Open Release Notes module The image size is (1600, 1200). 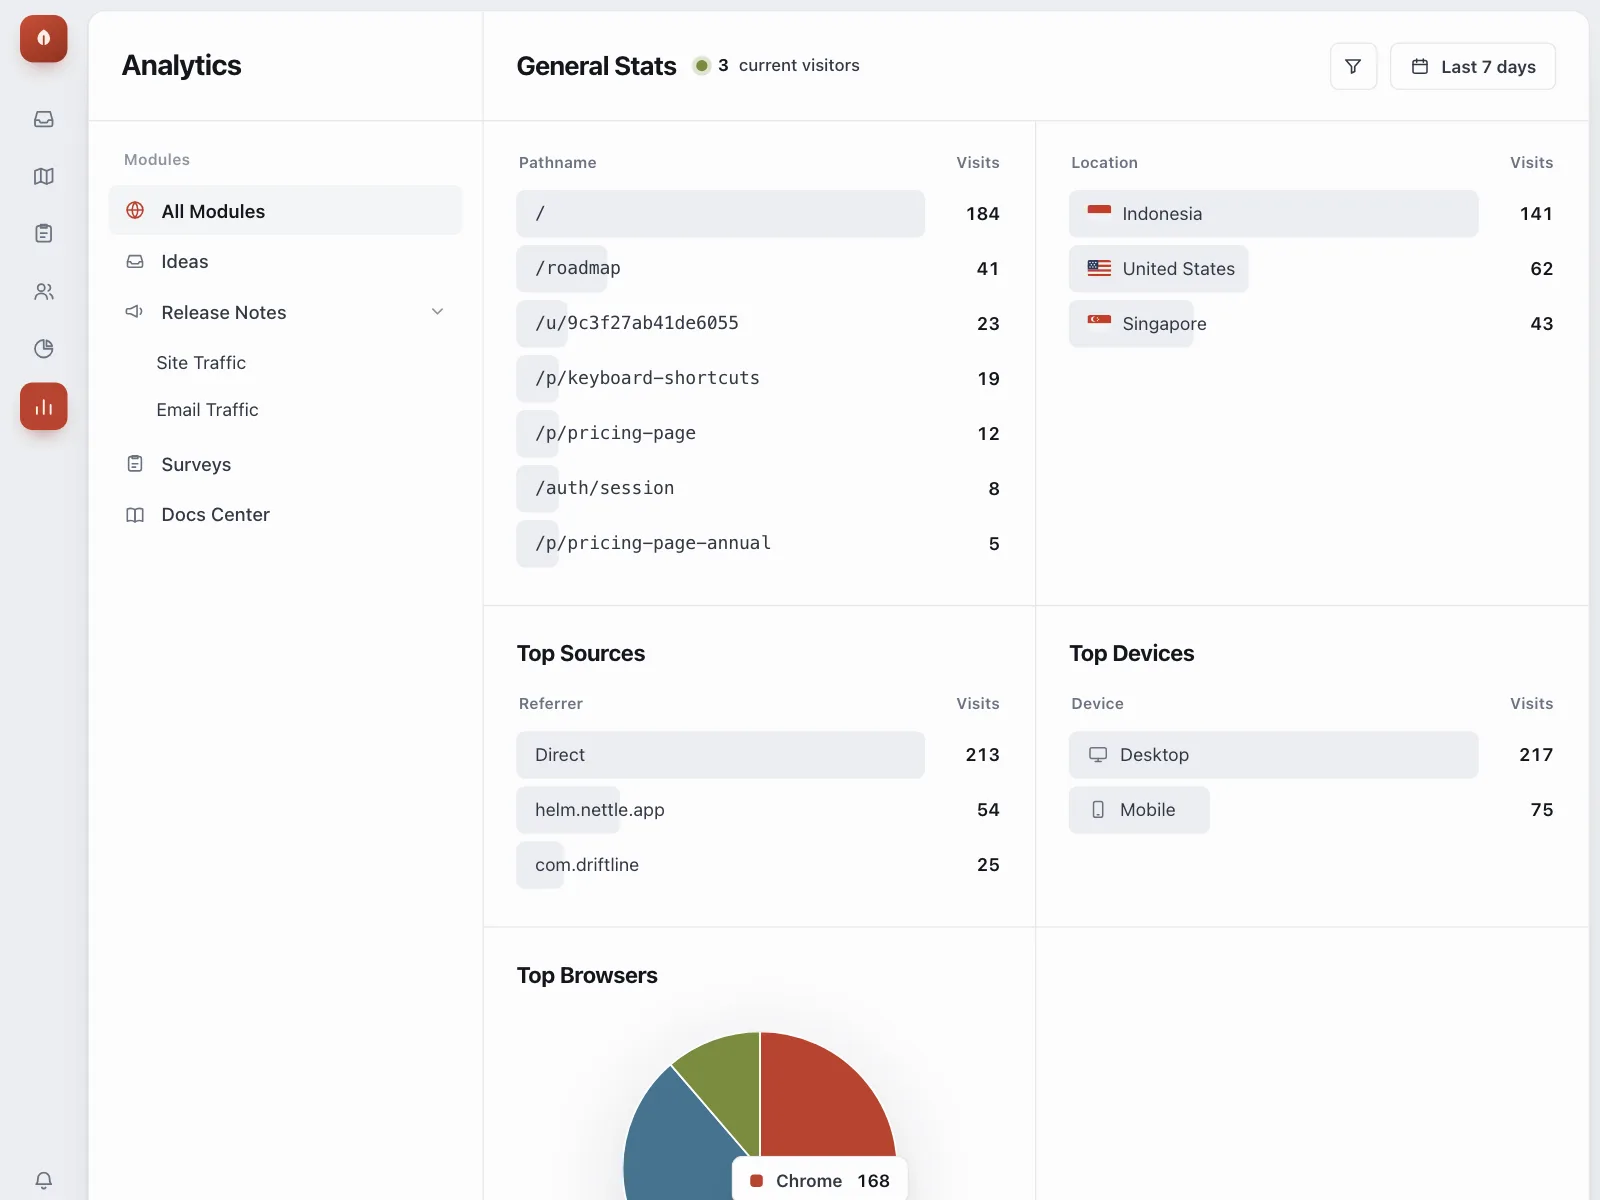(x=285, y=312)
